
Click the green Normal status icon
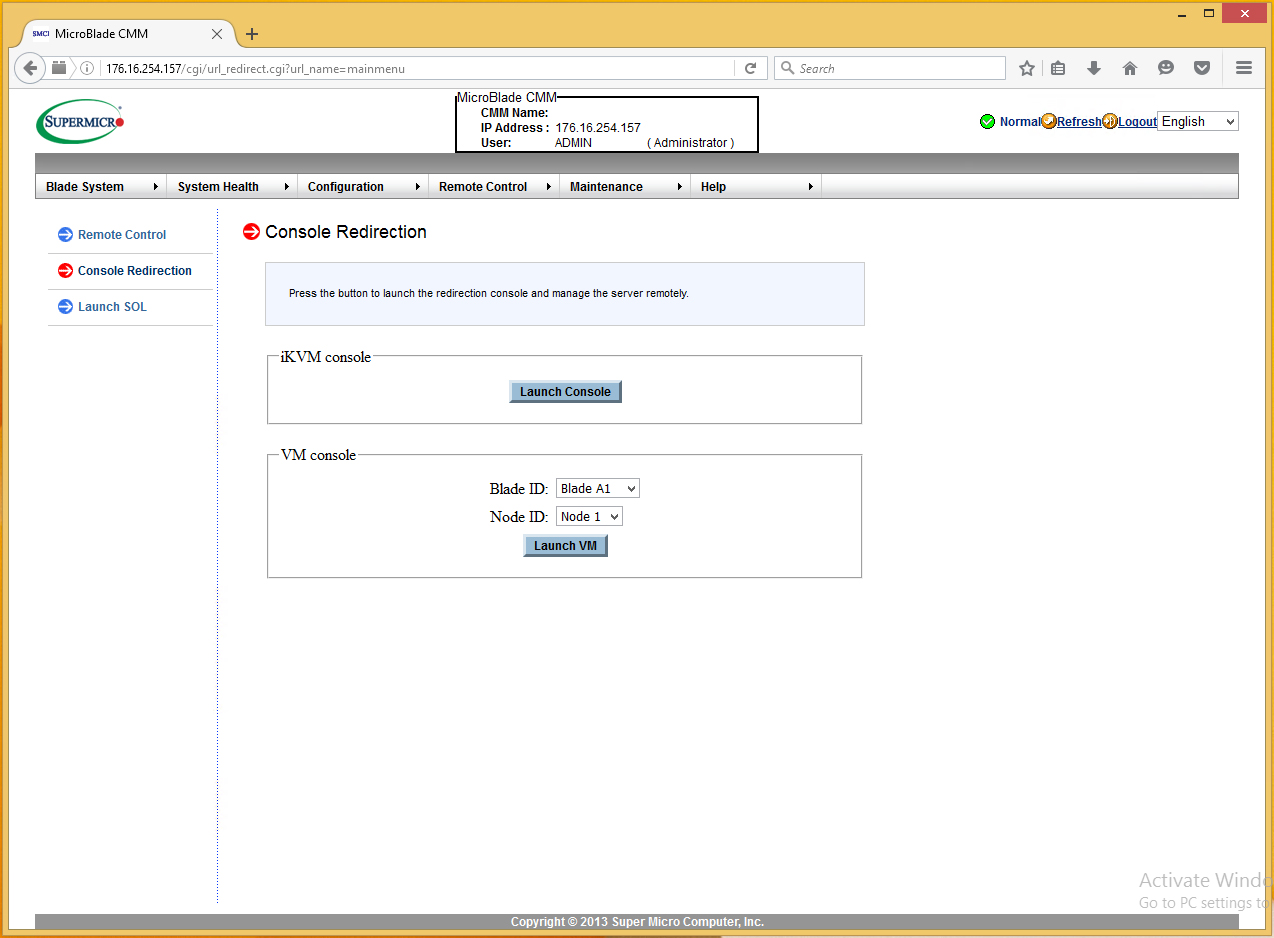point(988,122)
